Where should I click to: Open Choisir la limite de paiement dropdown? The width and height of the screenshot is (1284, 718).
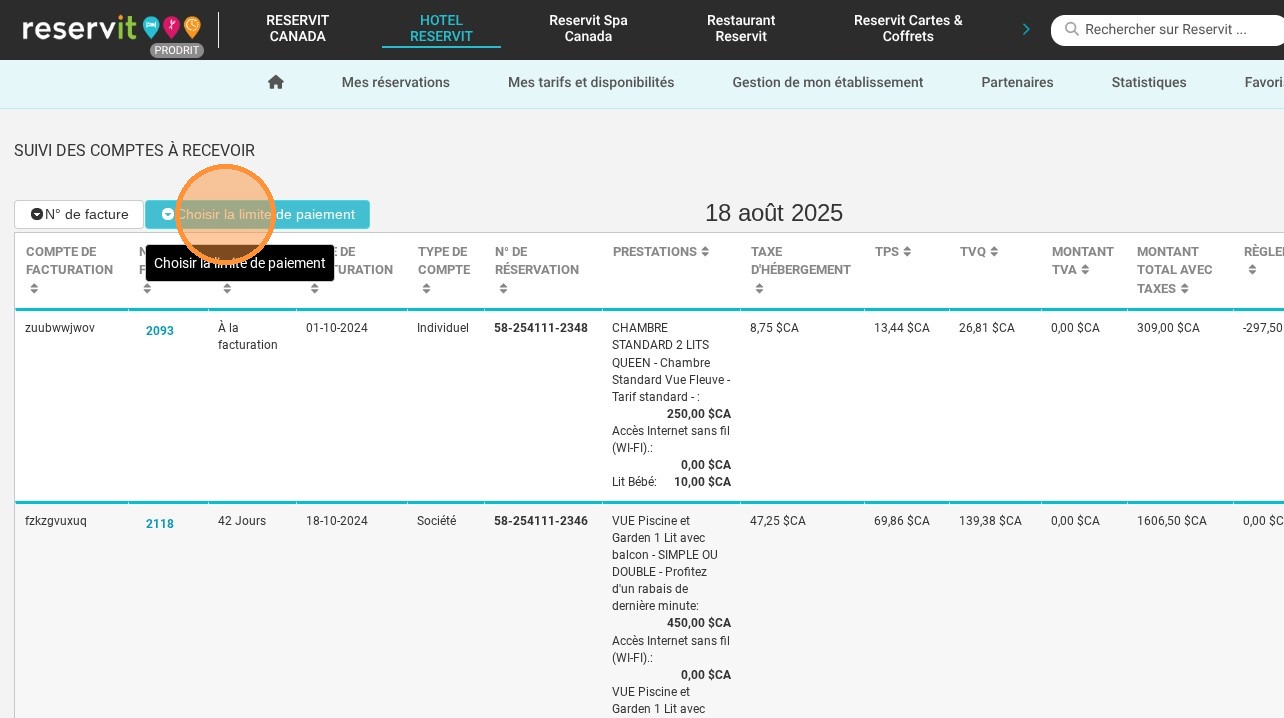(x=257, y=214)
